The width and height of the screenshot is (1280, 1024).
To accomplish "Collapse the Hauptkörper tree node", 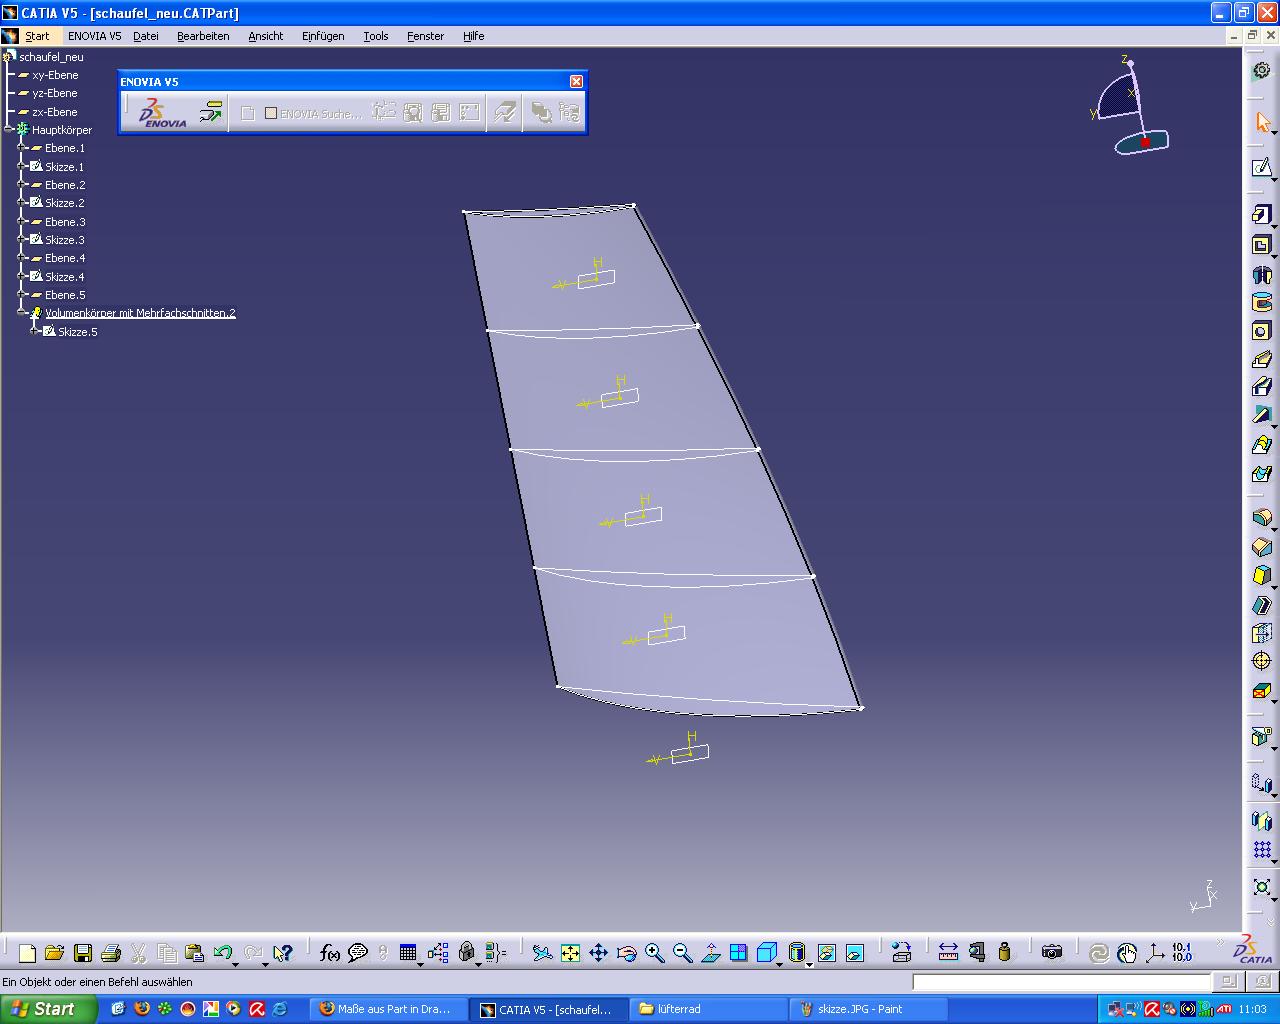I will [x=9, y=130].
